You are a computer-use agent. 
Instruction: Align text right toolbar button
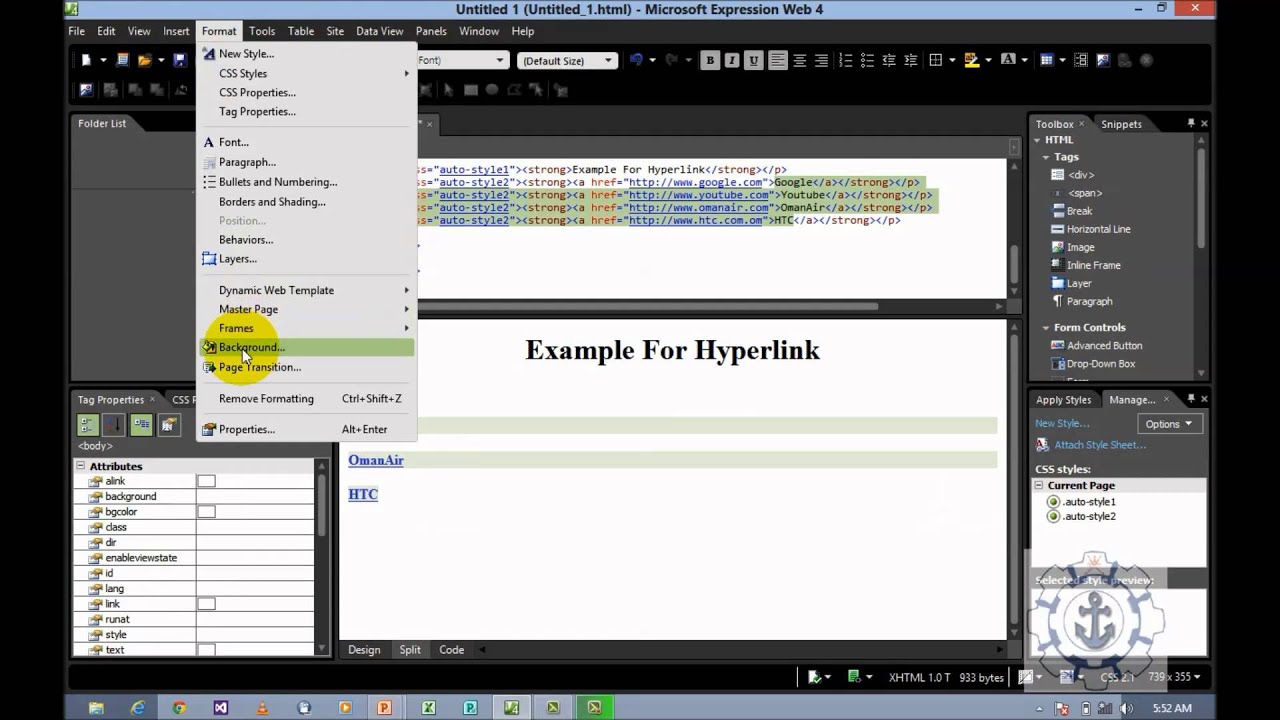822,60
